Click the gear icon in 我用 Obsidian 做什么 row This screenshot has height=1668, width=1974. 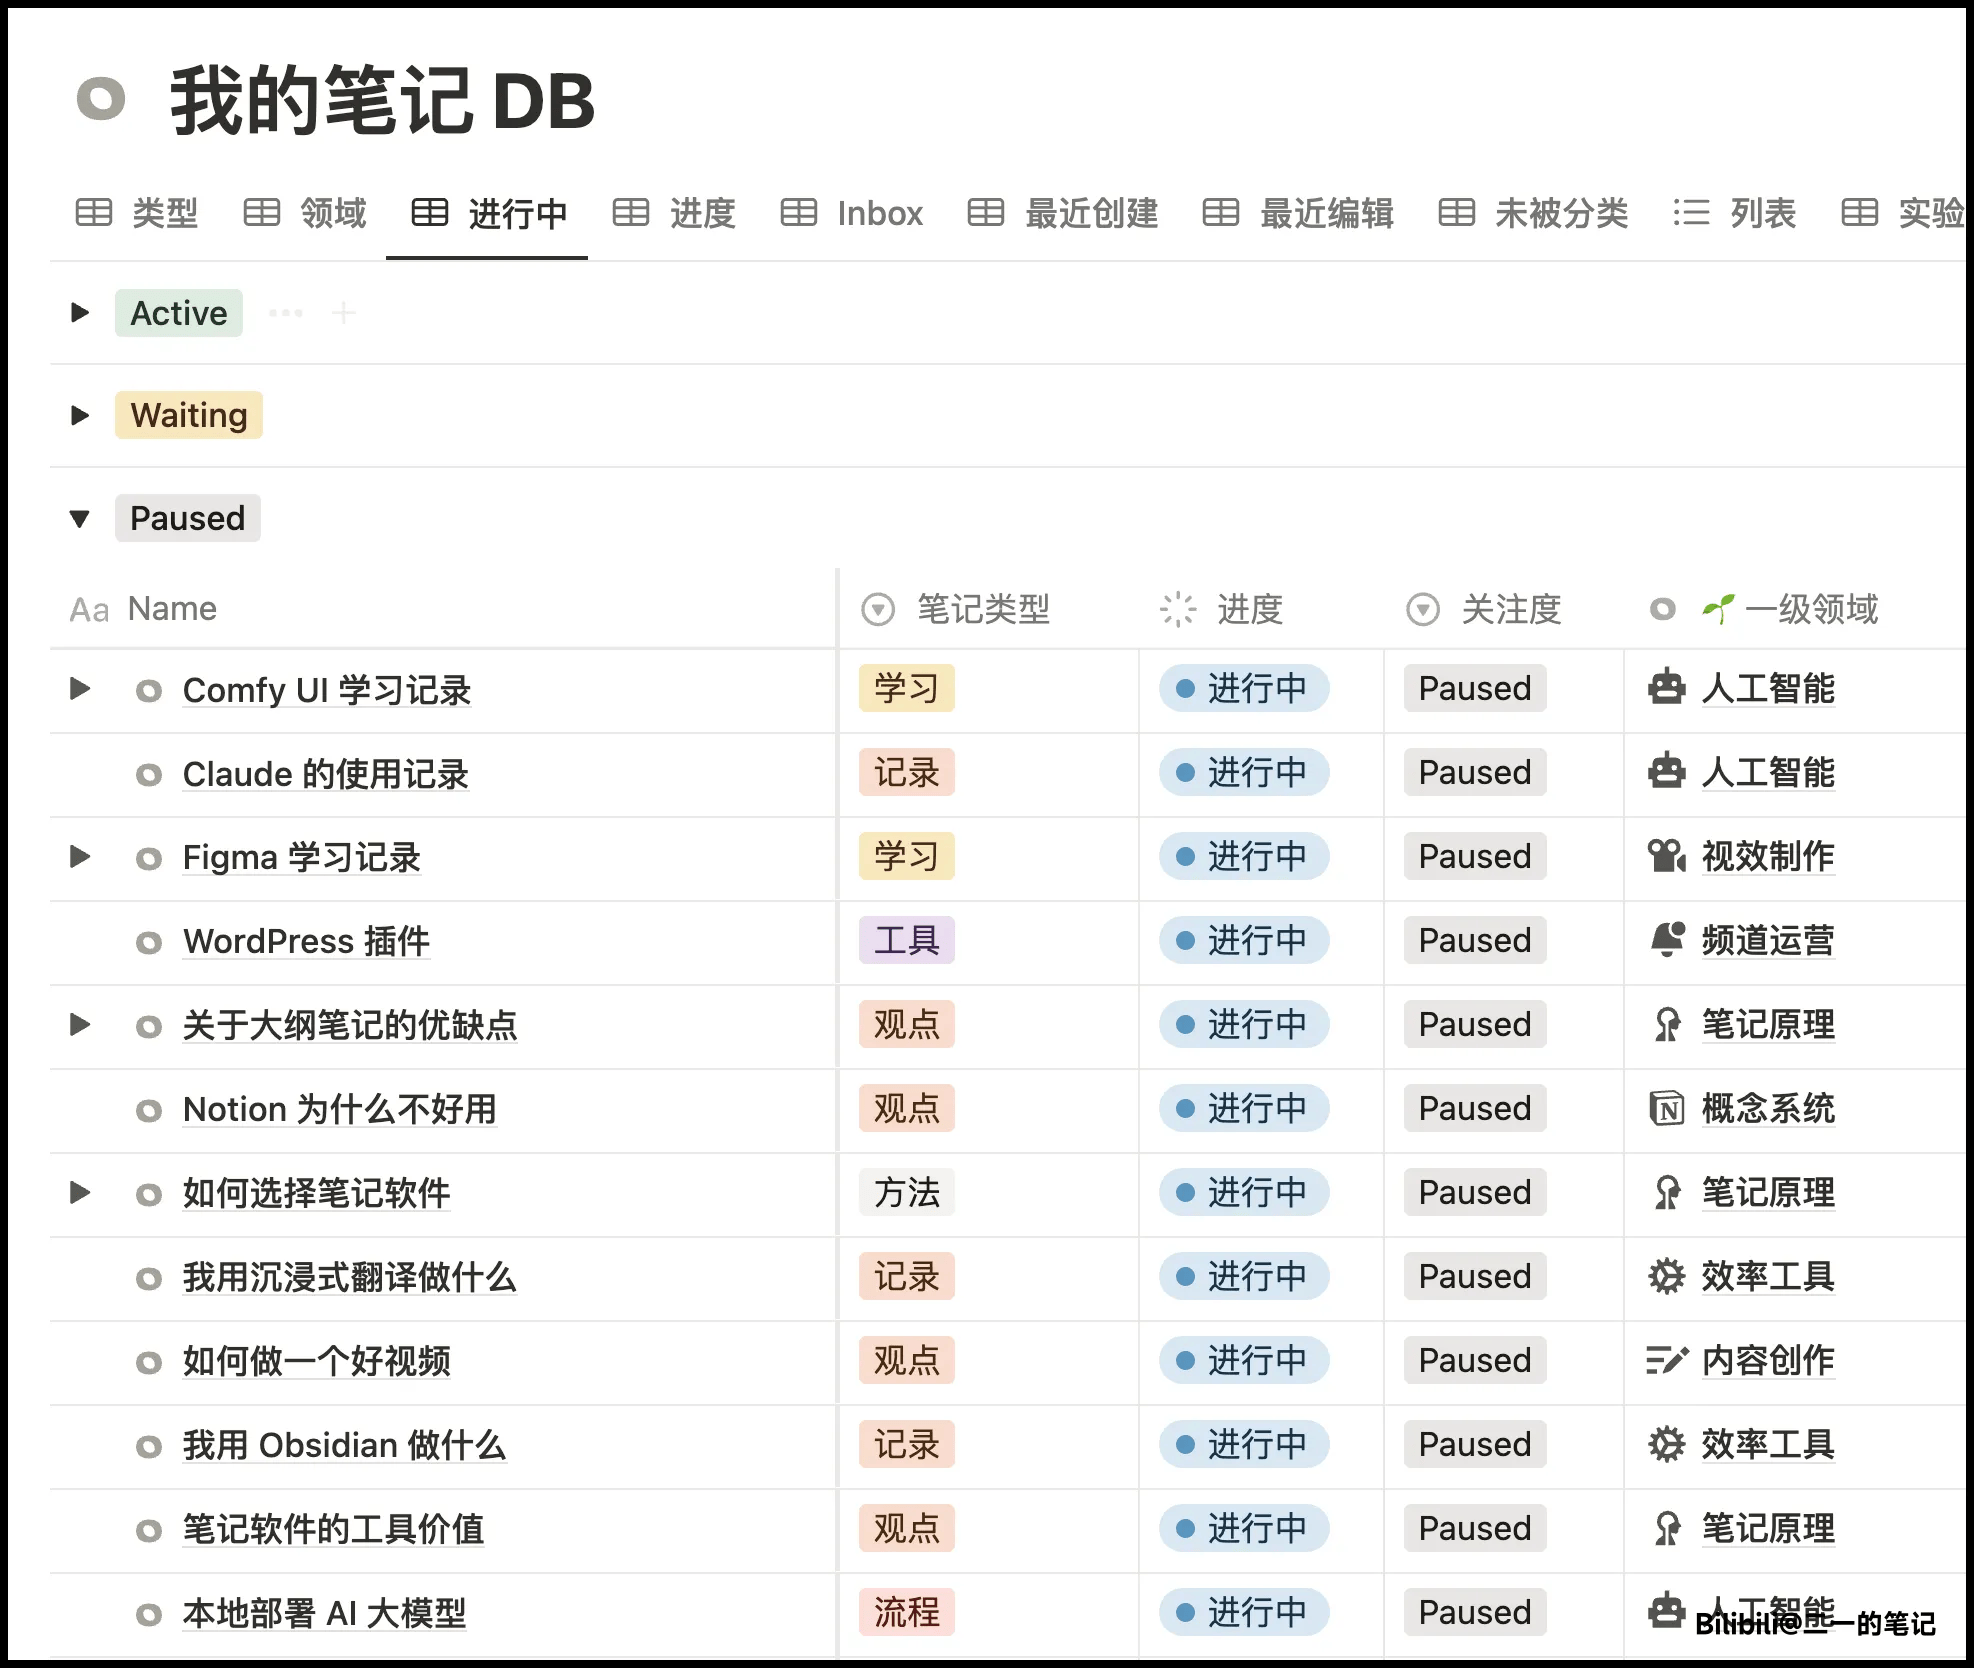click(1666, 1444)
